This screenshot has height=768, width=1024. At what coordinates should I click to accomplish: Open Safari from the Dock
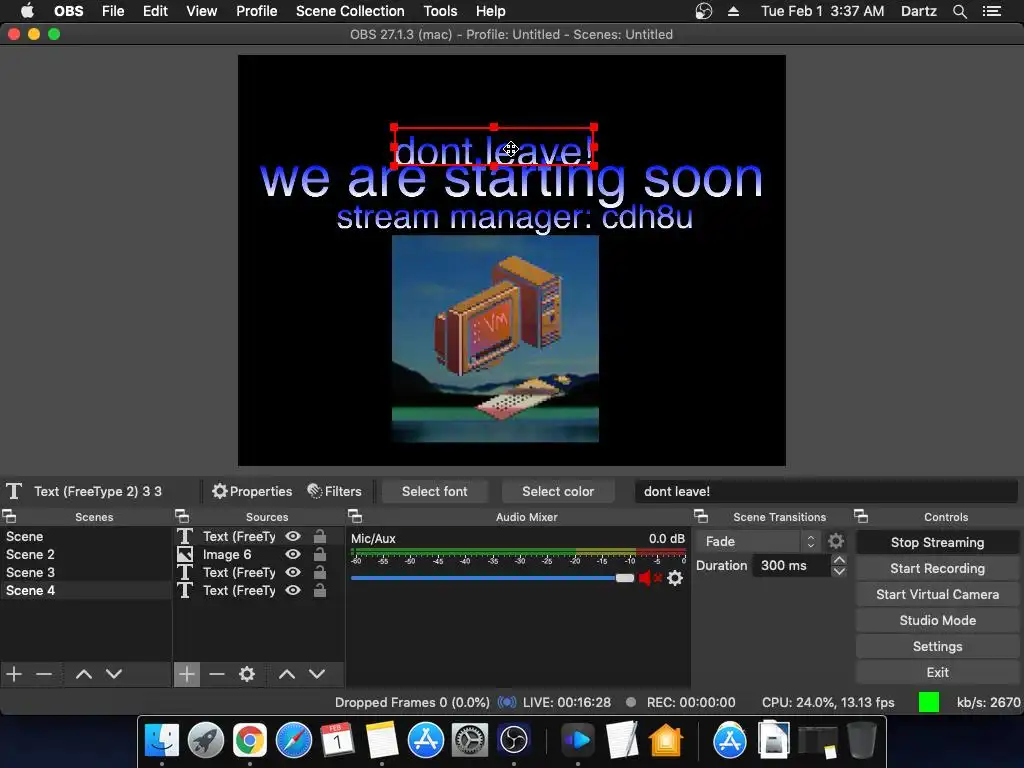pos(294,740)
